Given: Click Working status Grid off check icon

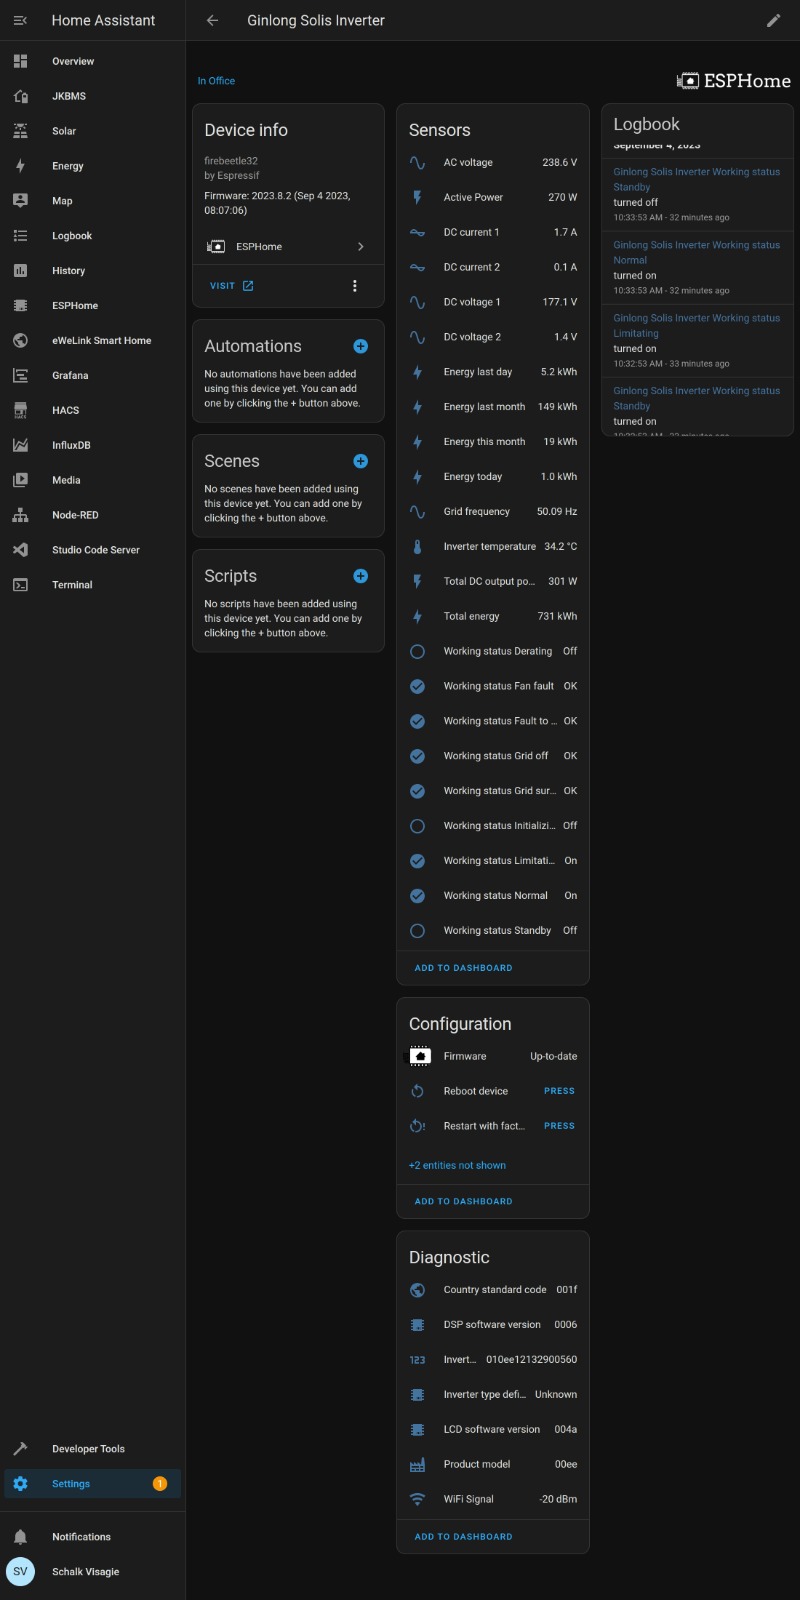Looking at the screenshot, I should 418,756.
